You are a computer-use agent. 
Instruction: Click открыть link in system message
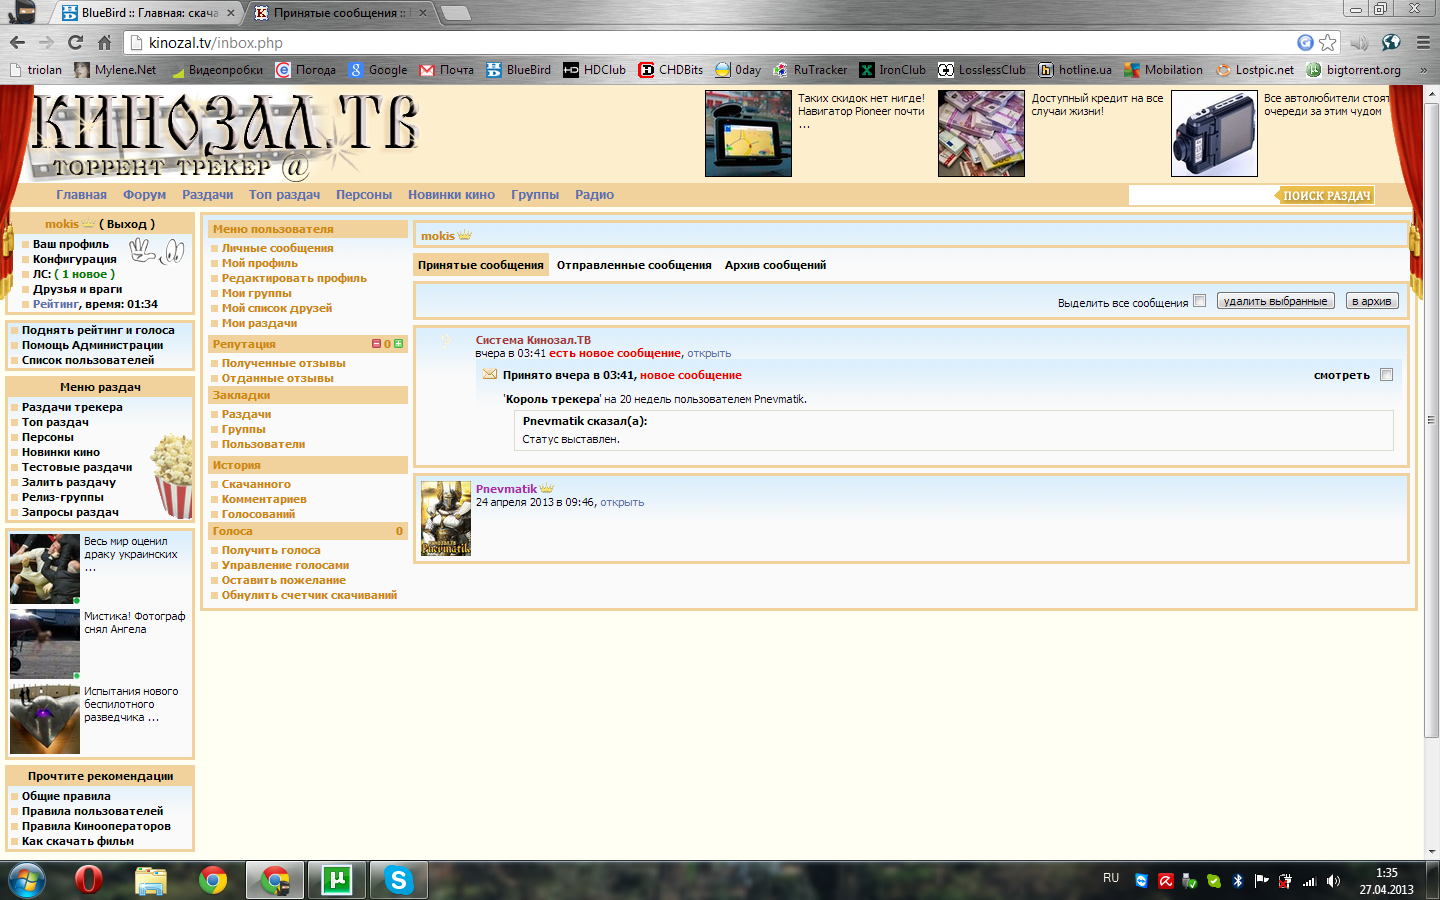click(x=709, y=353)
